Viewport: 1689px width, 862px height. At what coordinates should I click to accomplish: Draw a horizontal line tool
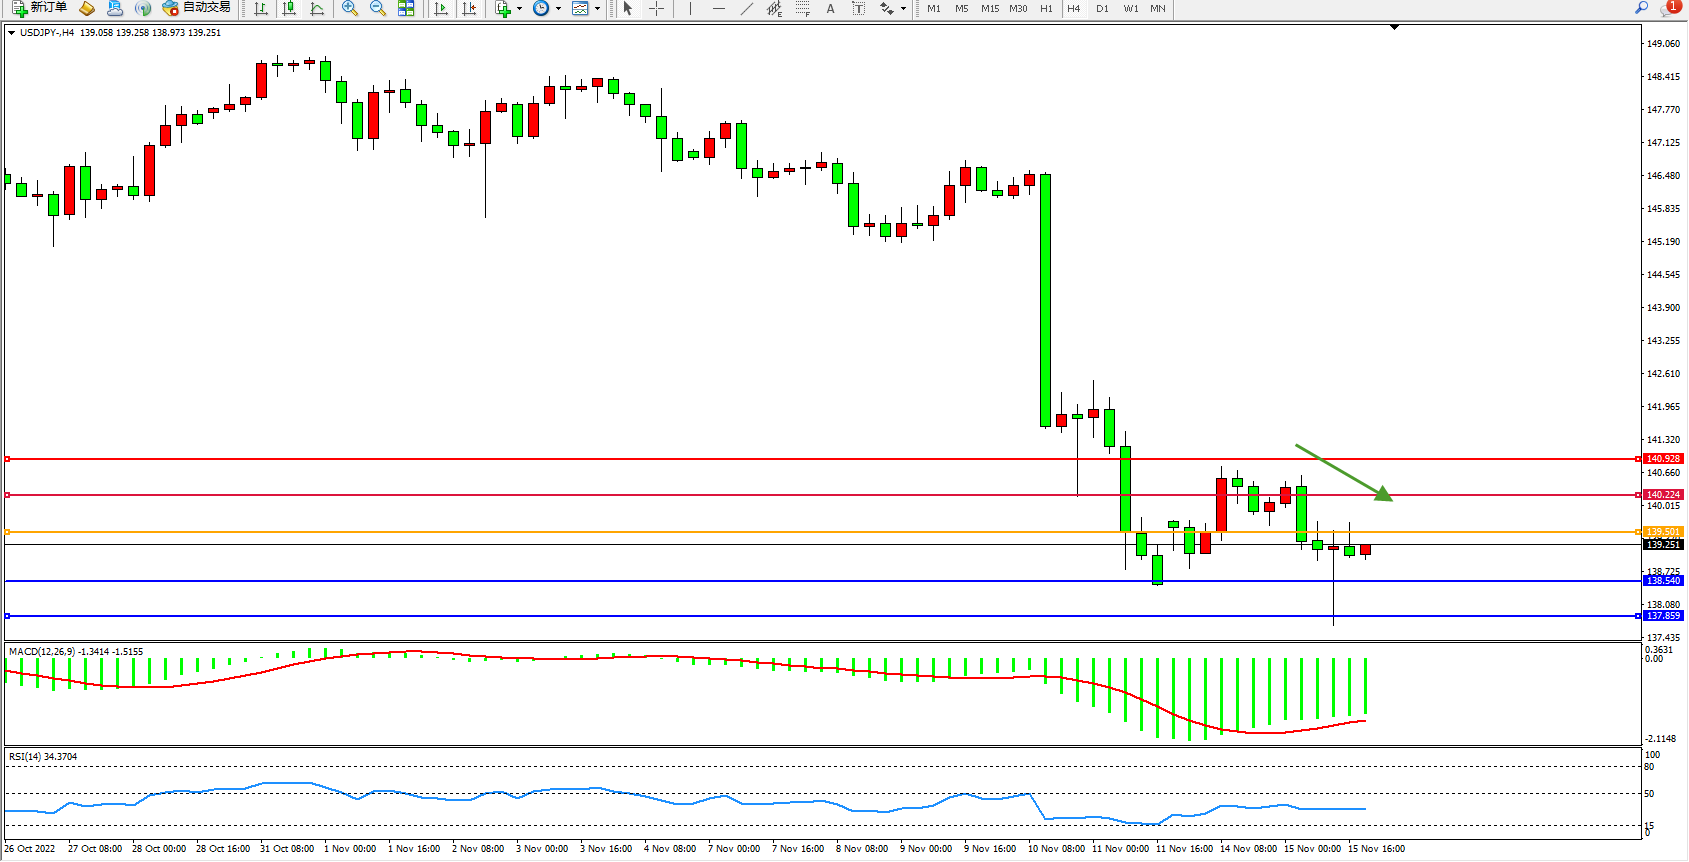[x=718, y=8]
